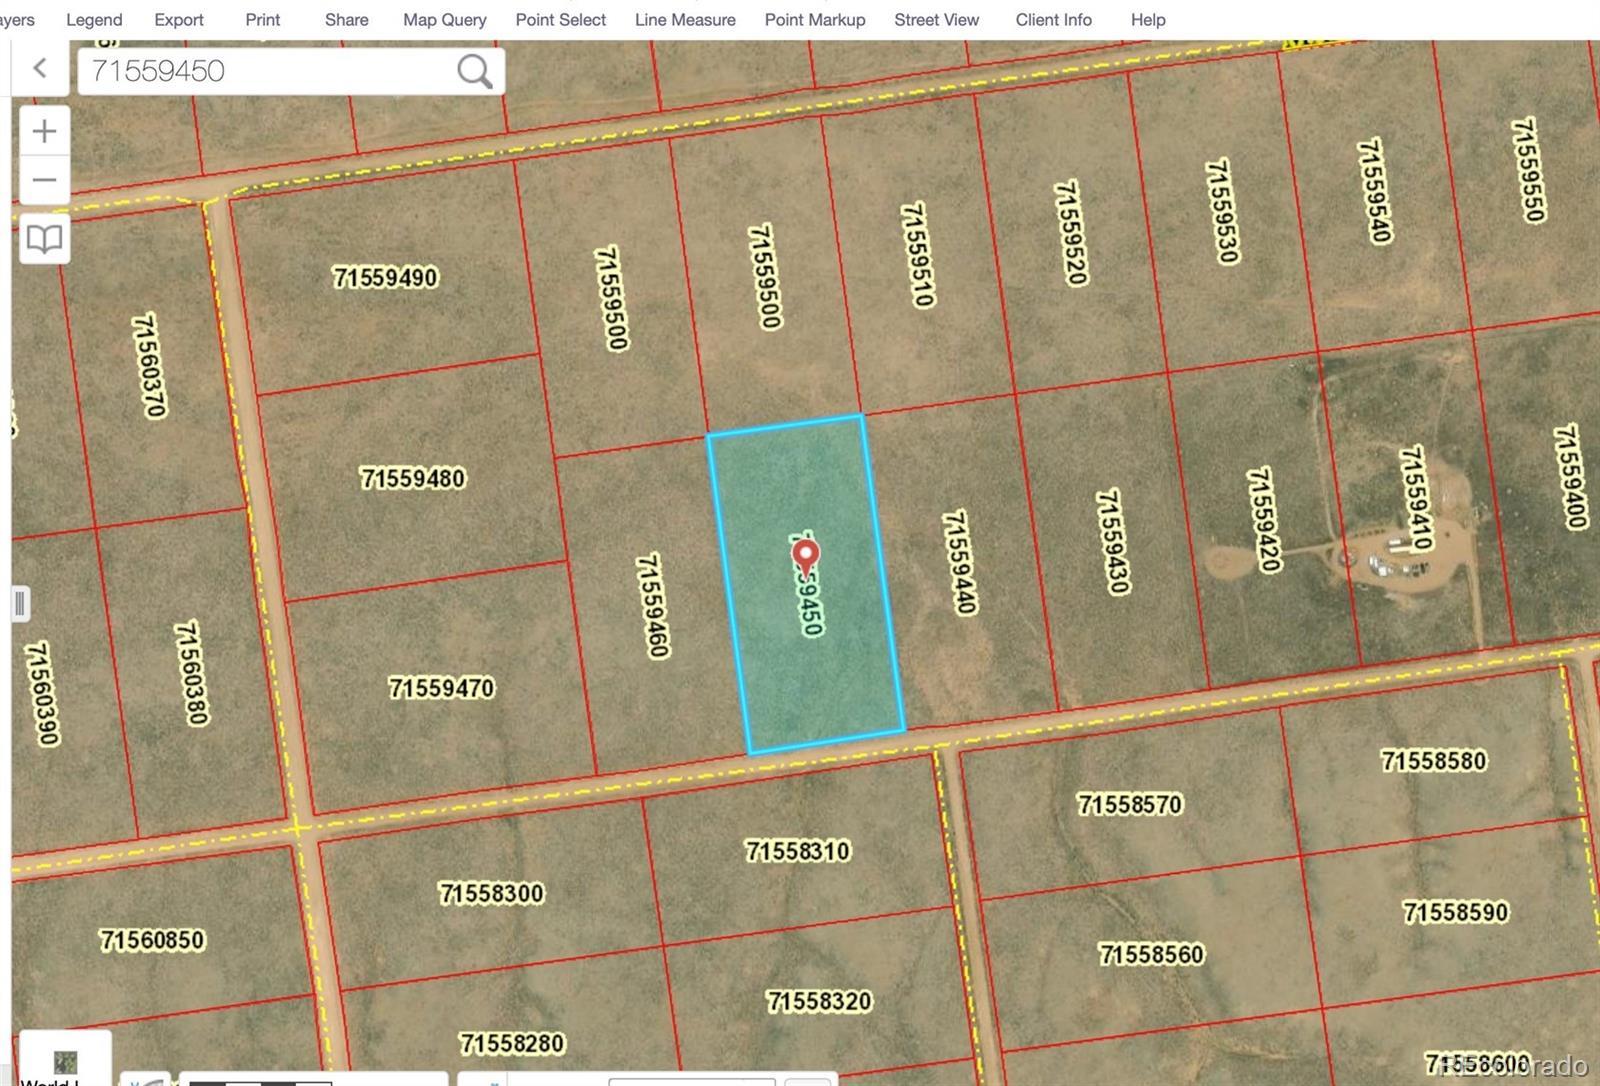Click the magnifying glass search icon
The image size is (1600, 1086).
tap(474, 71)
